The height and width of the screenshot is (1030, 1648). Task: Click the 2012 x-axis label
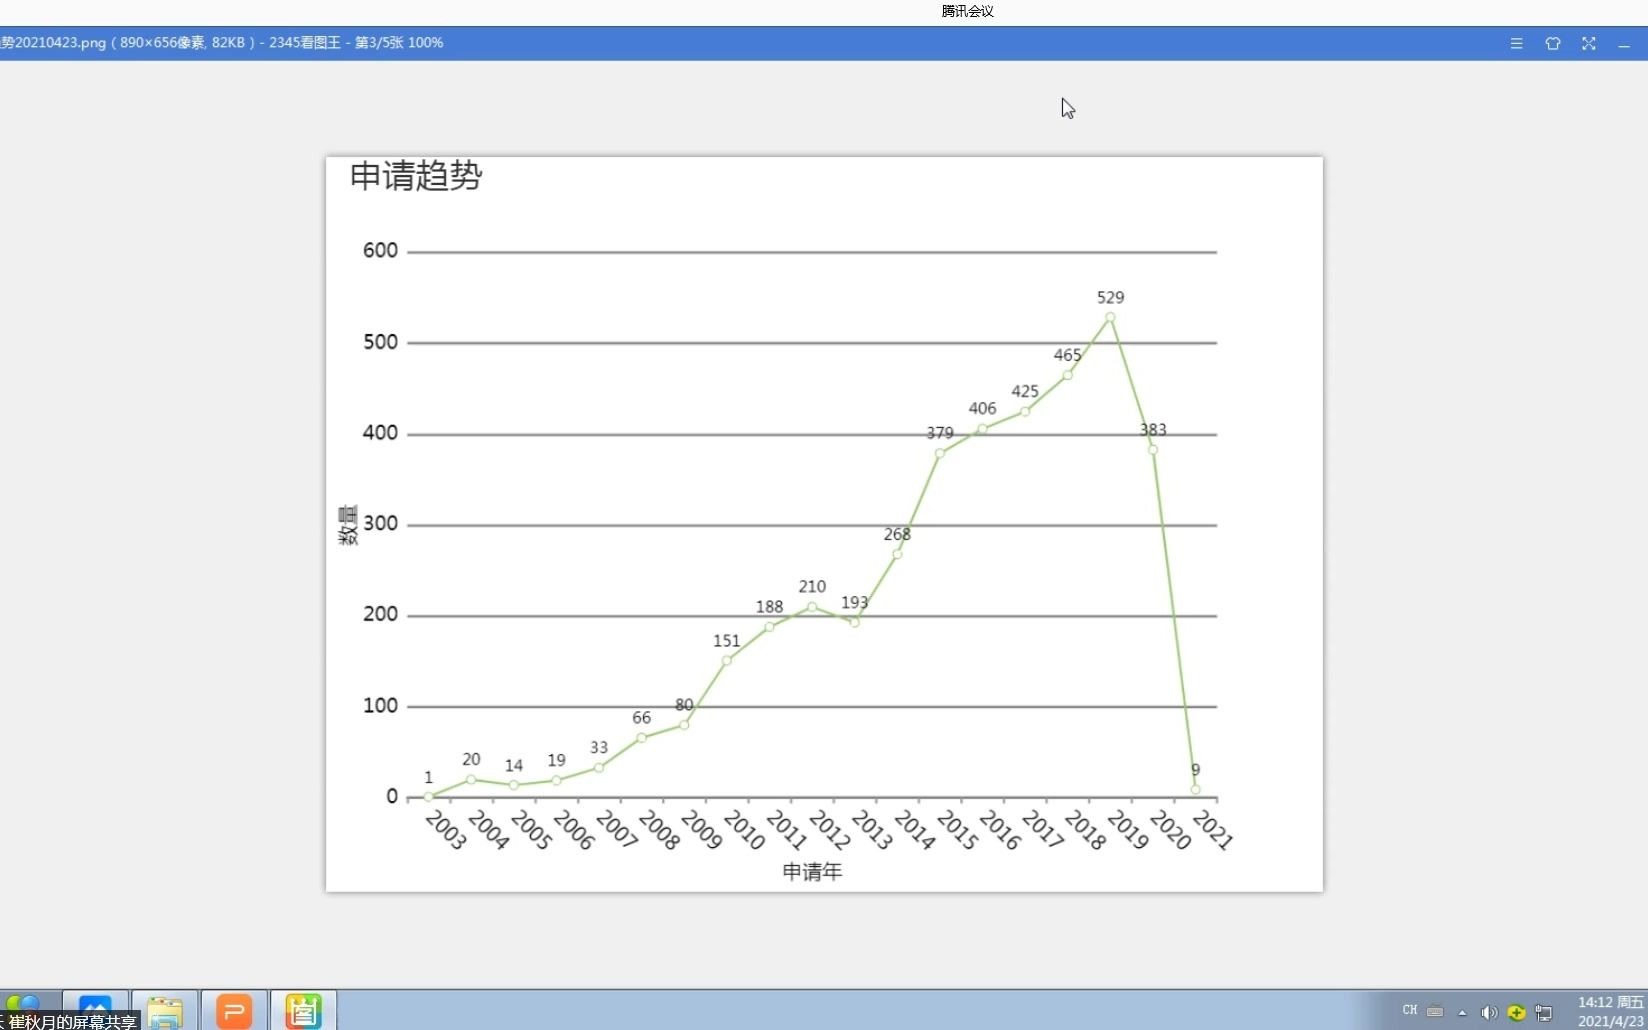829,830
